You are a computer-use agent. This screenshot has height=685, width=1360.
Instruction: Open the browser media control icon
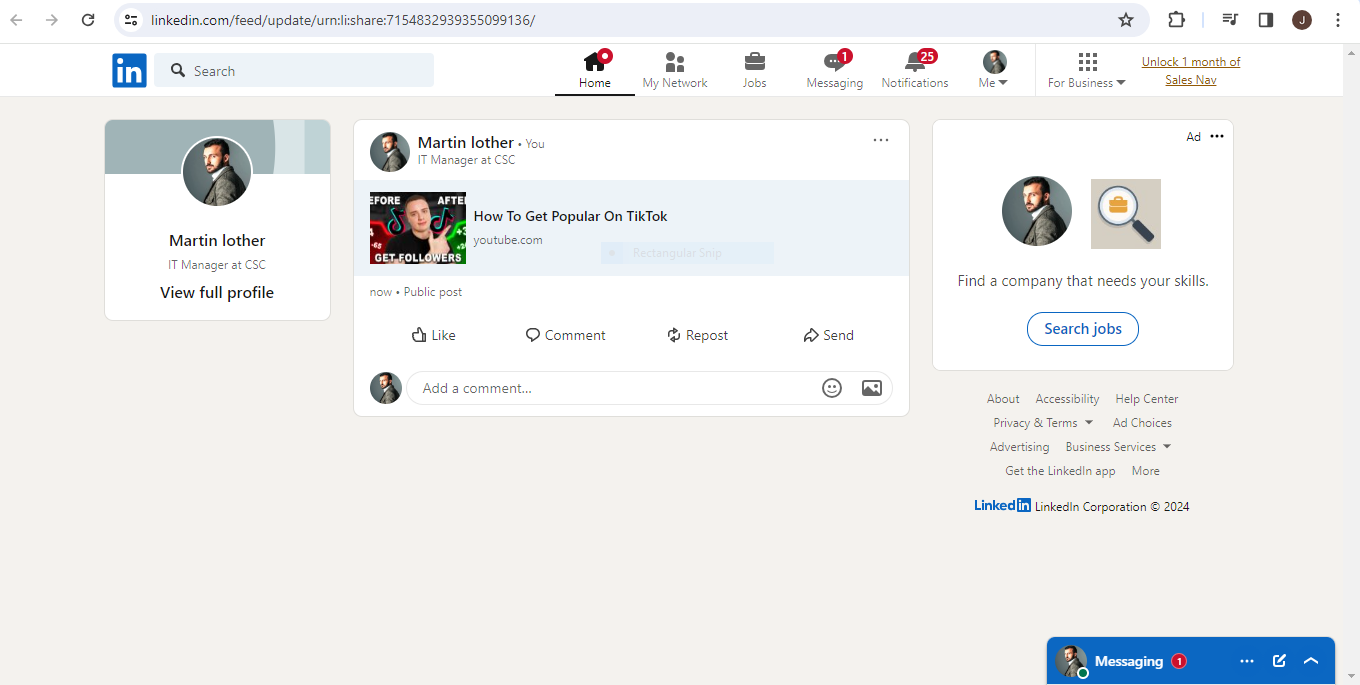tap(1231, 20)
